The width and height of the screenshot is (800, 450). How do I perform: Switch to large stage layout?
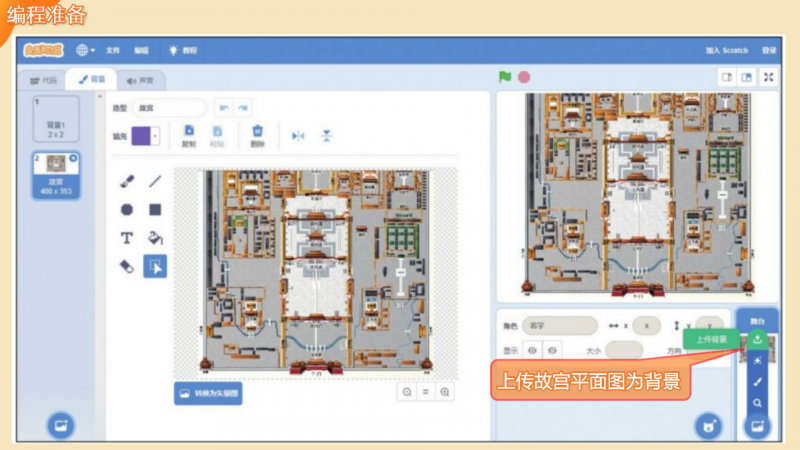pos(746,78)
